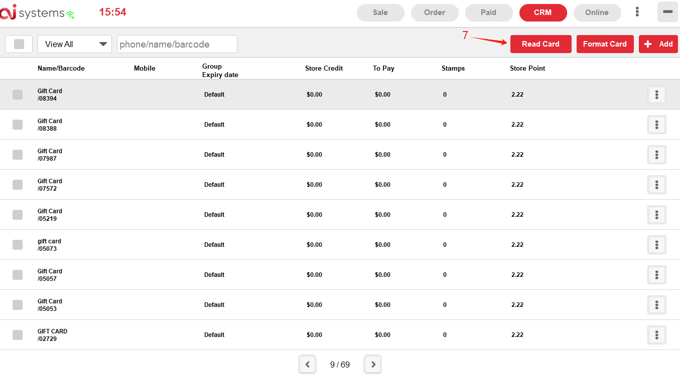The image size is (680, 379).
Task: Check the box for Gift Card 07987
Action: pyautogui.click(x=17, y=154)
